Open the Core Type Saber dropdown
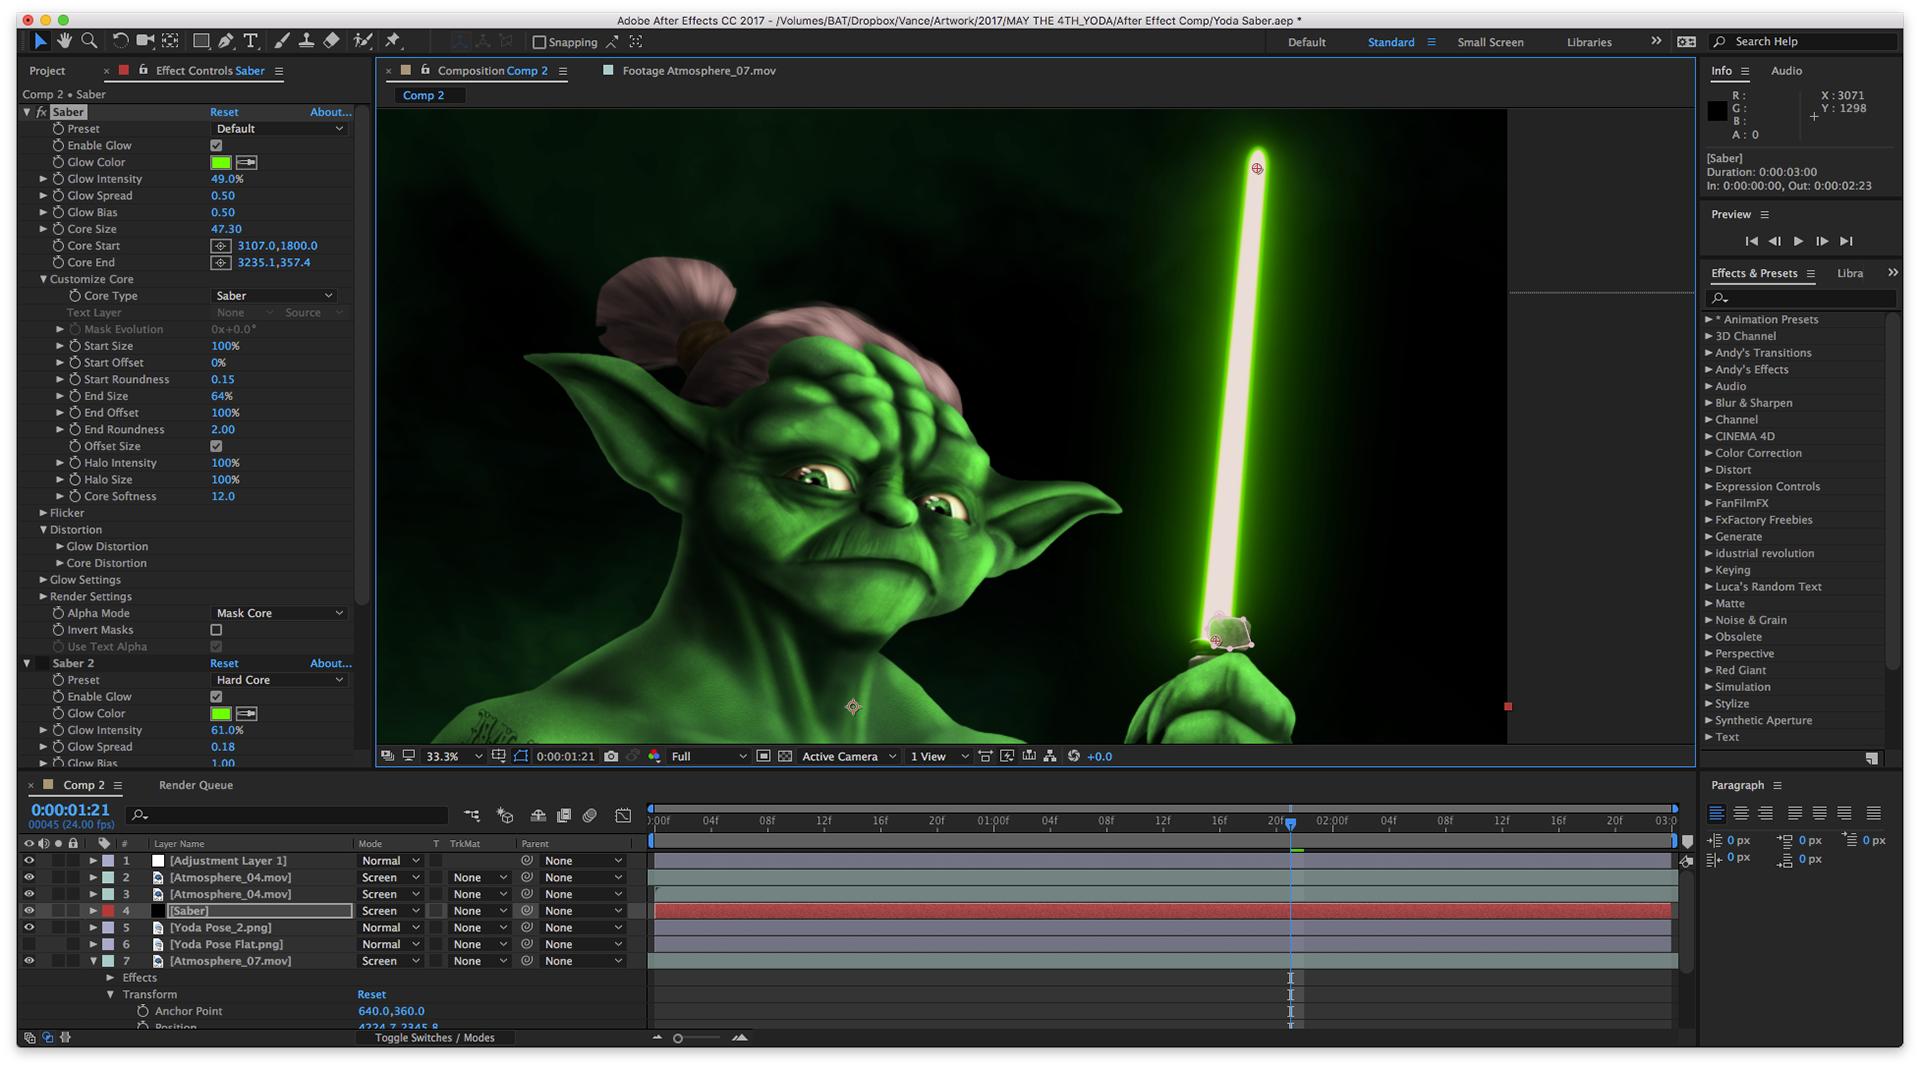The image size is (1920, 1068). [274, 296]
